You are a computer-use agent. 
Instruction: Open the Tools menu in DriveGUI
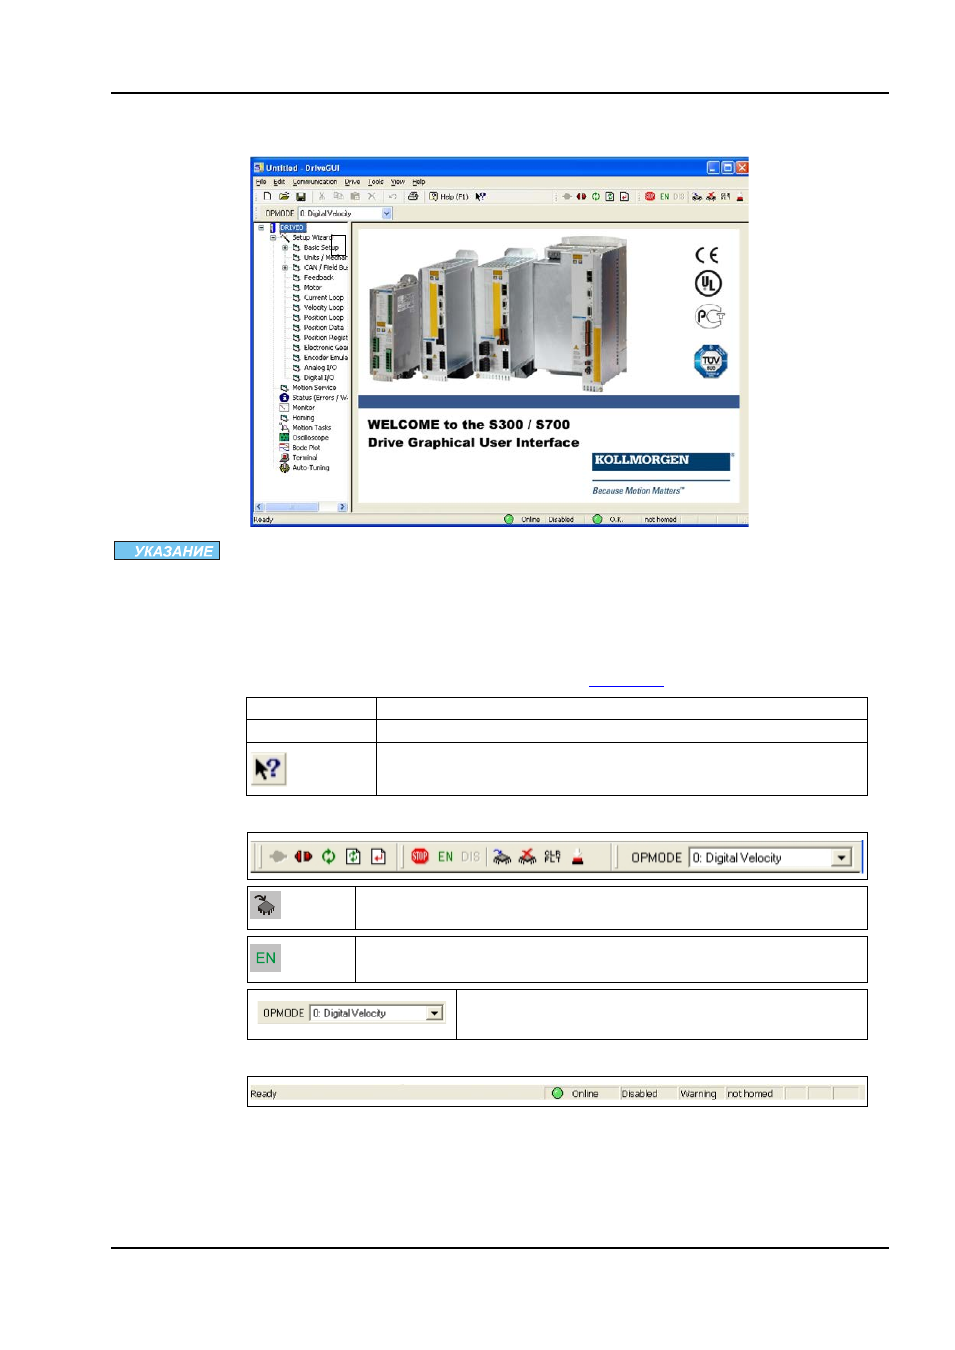pos(376,182)
